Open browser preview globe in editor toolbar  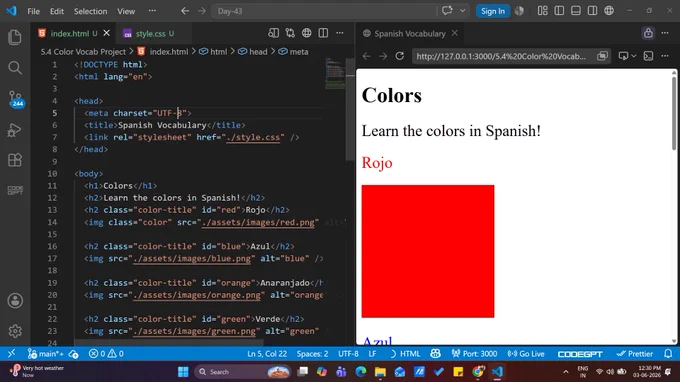pos(307,33)
